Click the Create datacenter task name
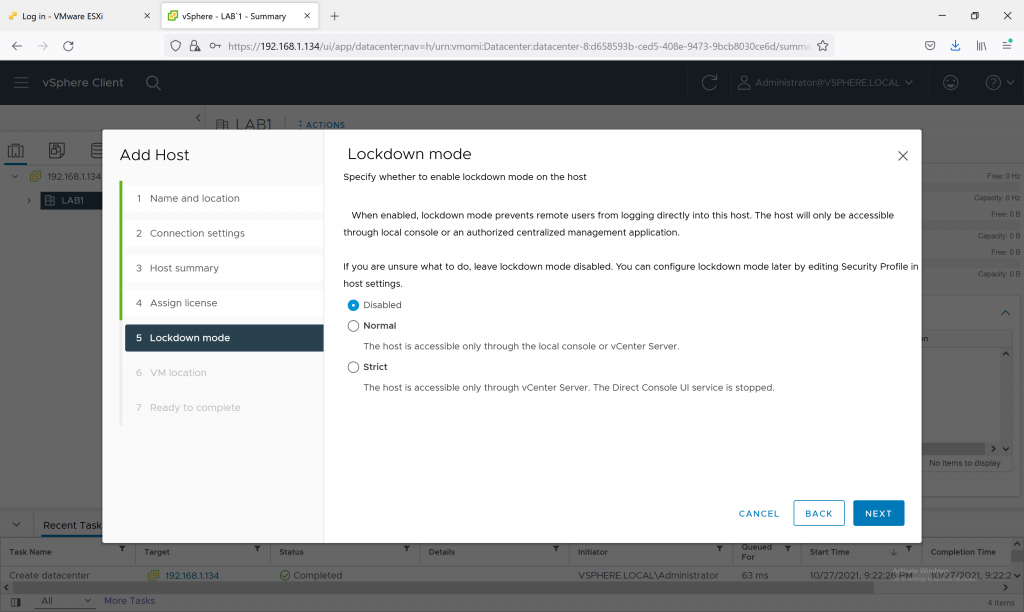This screenshot has height=612, width=1024. [x=50, y=575]
